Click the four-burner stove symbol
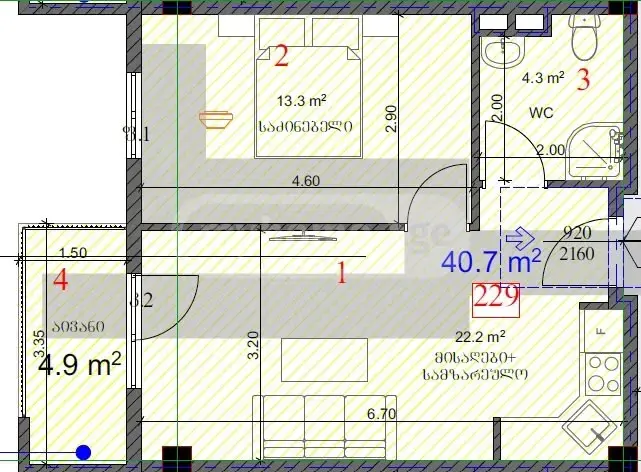Image resolution: width=641 pixels, height=472 pixels. click(x=603, y=374)
